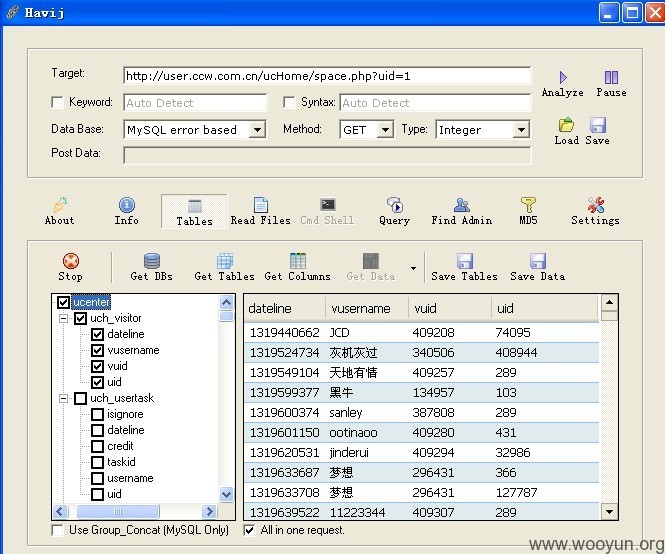
Task: Check the credit column checkbox
Action: [98, 446]
